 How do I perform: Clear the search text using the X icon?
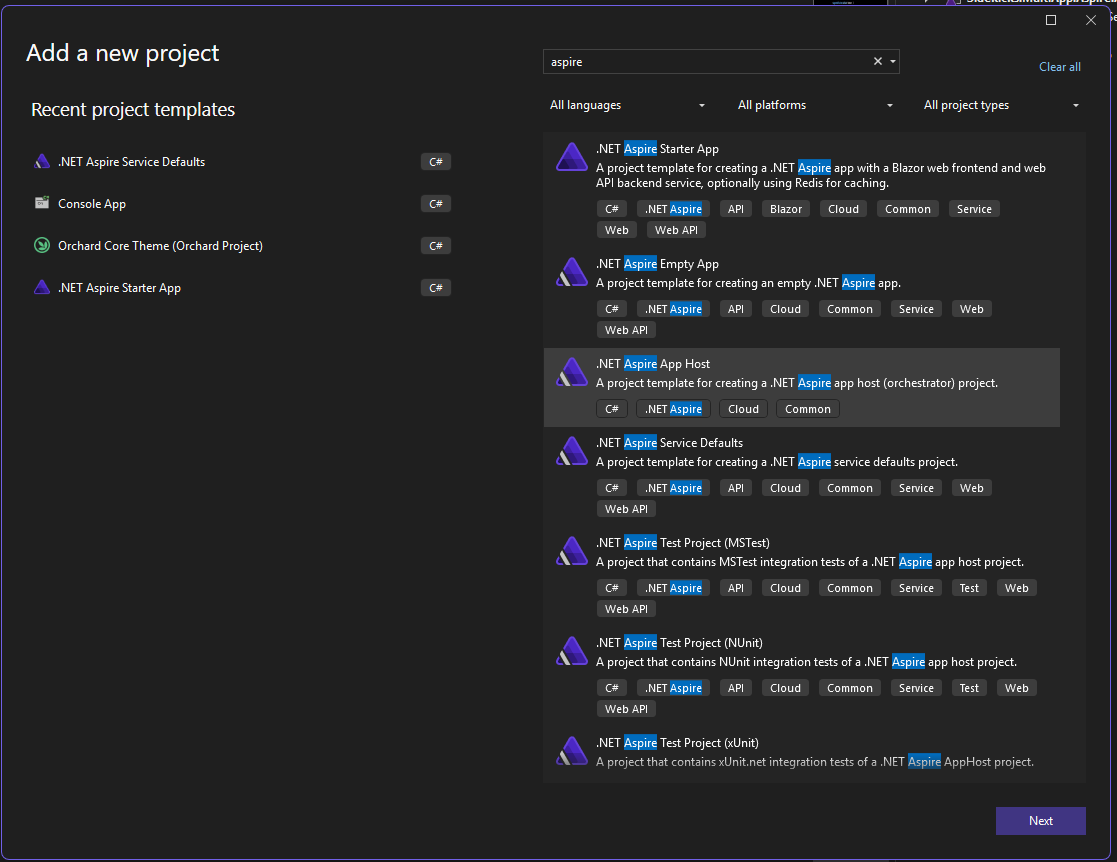point(877,61)
